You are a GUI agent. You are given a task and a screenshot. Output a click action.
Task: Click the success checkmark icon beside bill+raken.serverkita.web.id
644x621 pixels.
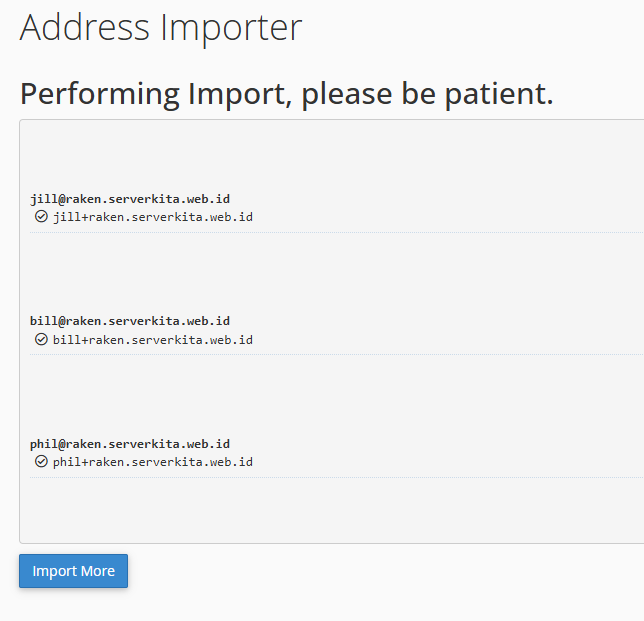tap(41, 339)
